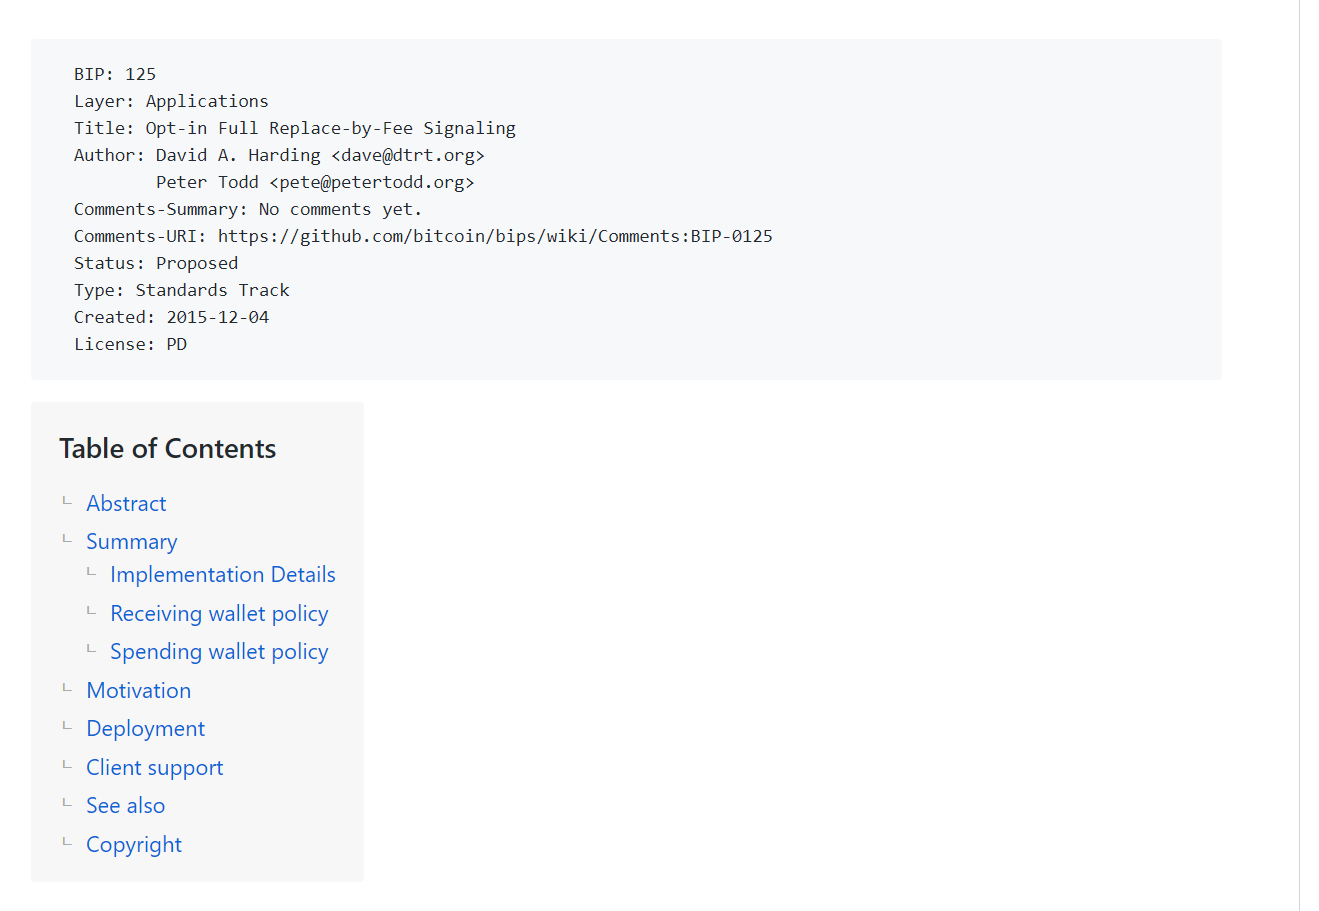Viewport: 1319px width, 911px height.
Task: Jump to the Motivation section
Action: click(138, 690)
